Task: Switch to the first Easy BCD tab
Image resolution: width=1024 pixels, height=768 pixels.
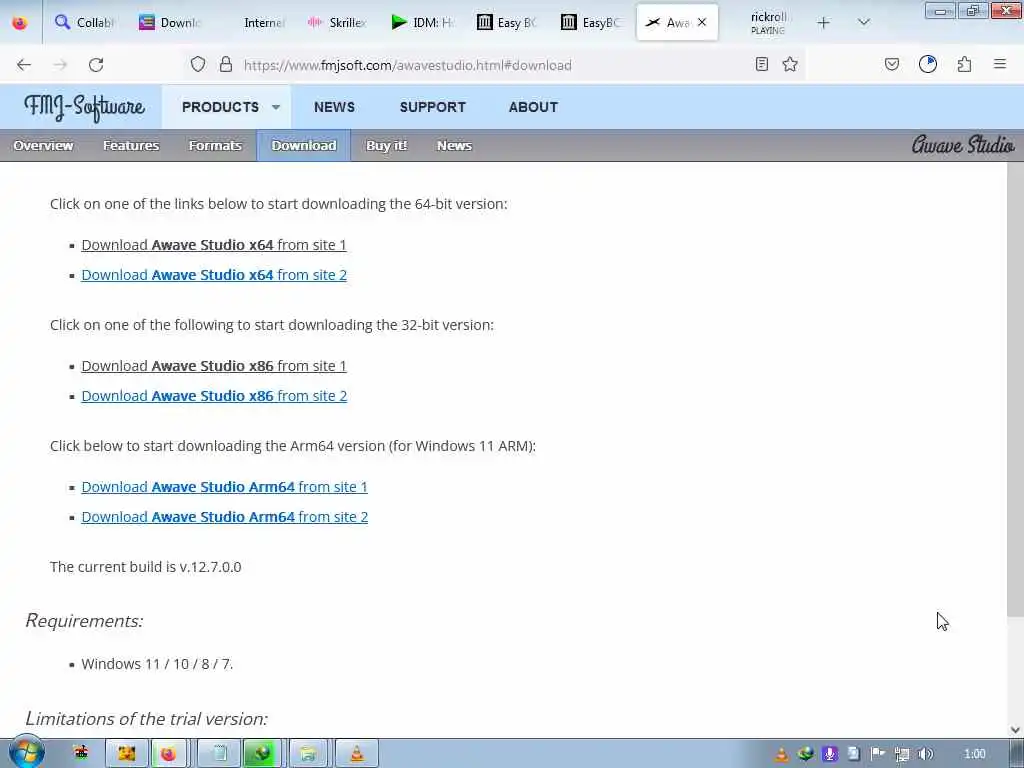Action: pos(507,23)
